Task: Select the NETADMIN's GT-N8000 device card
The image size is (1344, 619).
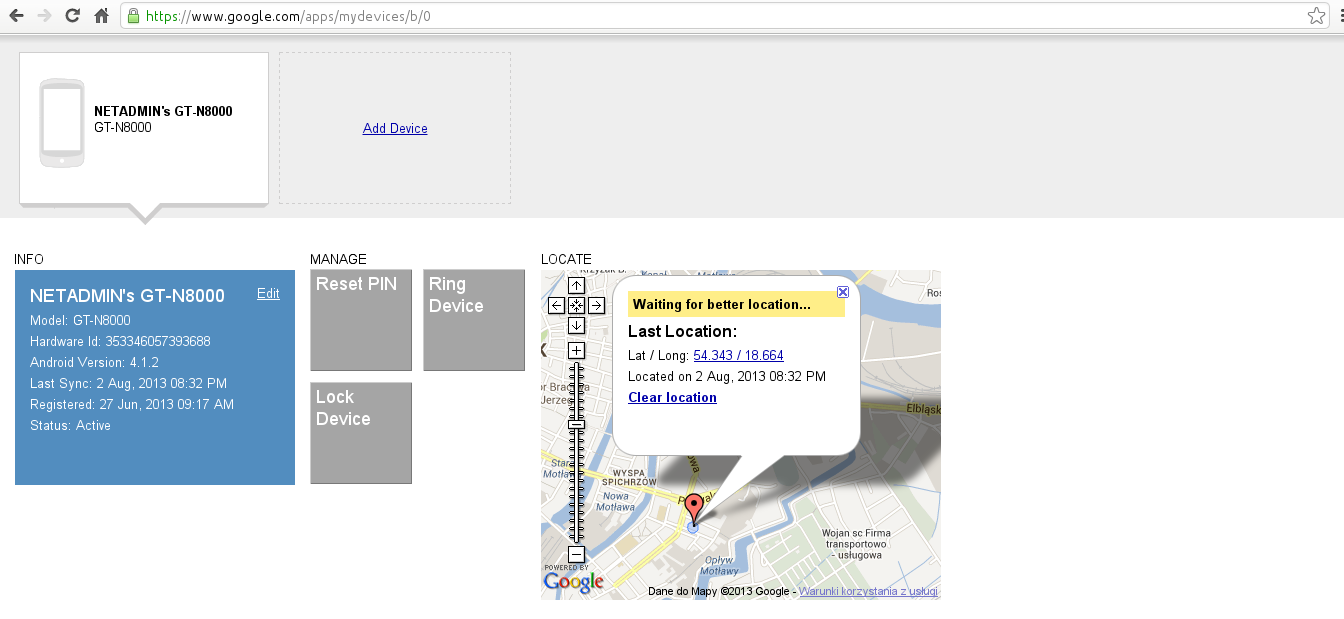Action: [x=144, y=128]
